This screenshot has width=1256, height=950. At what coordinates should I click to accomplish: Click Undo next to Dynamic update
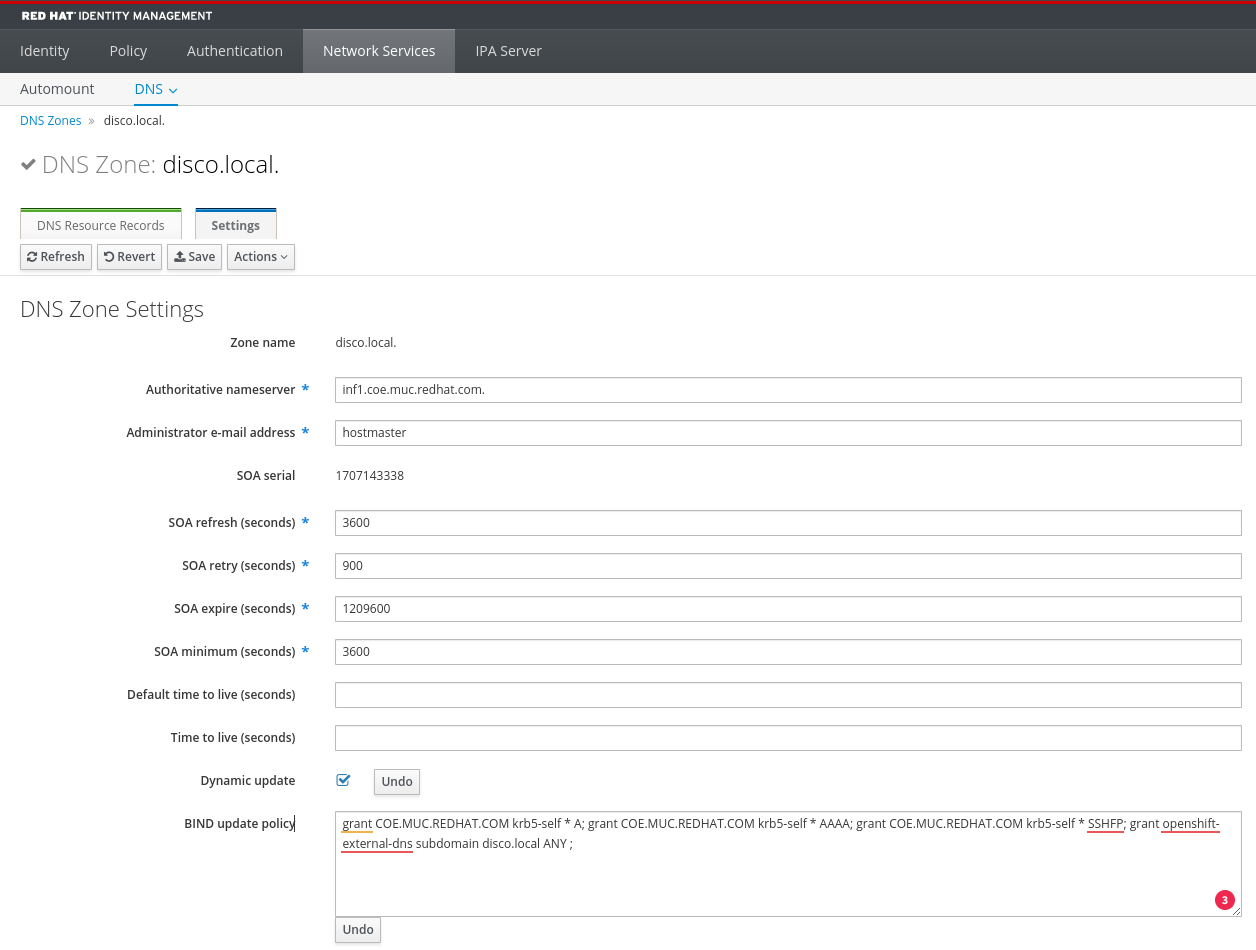[396, 781]
